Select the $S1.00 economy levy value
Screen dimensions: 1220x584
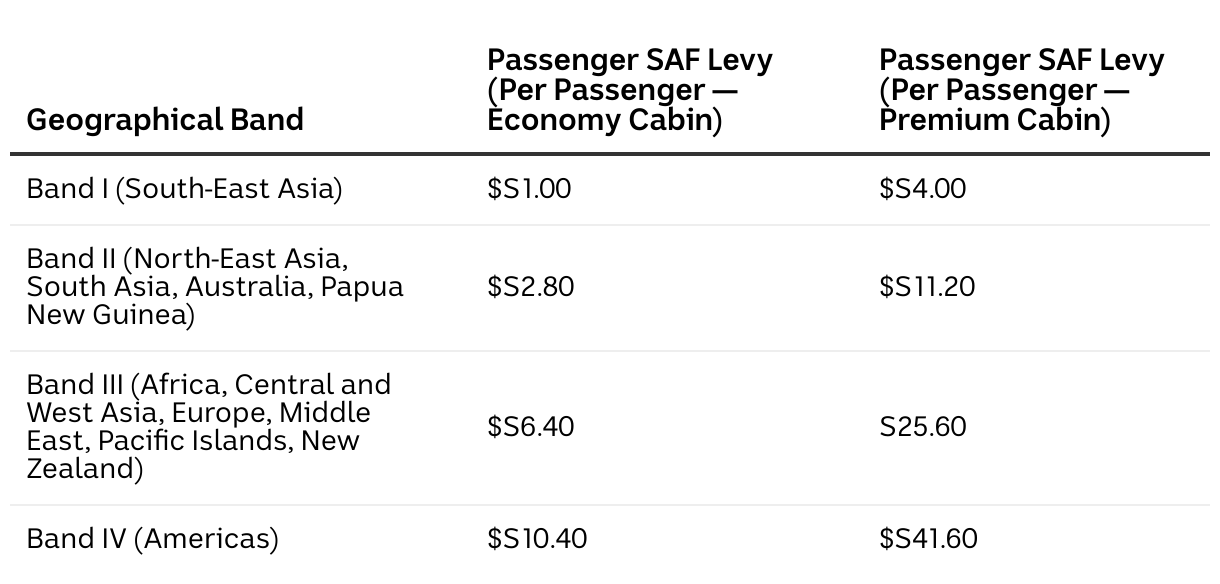[x=529, y=188]
